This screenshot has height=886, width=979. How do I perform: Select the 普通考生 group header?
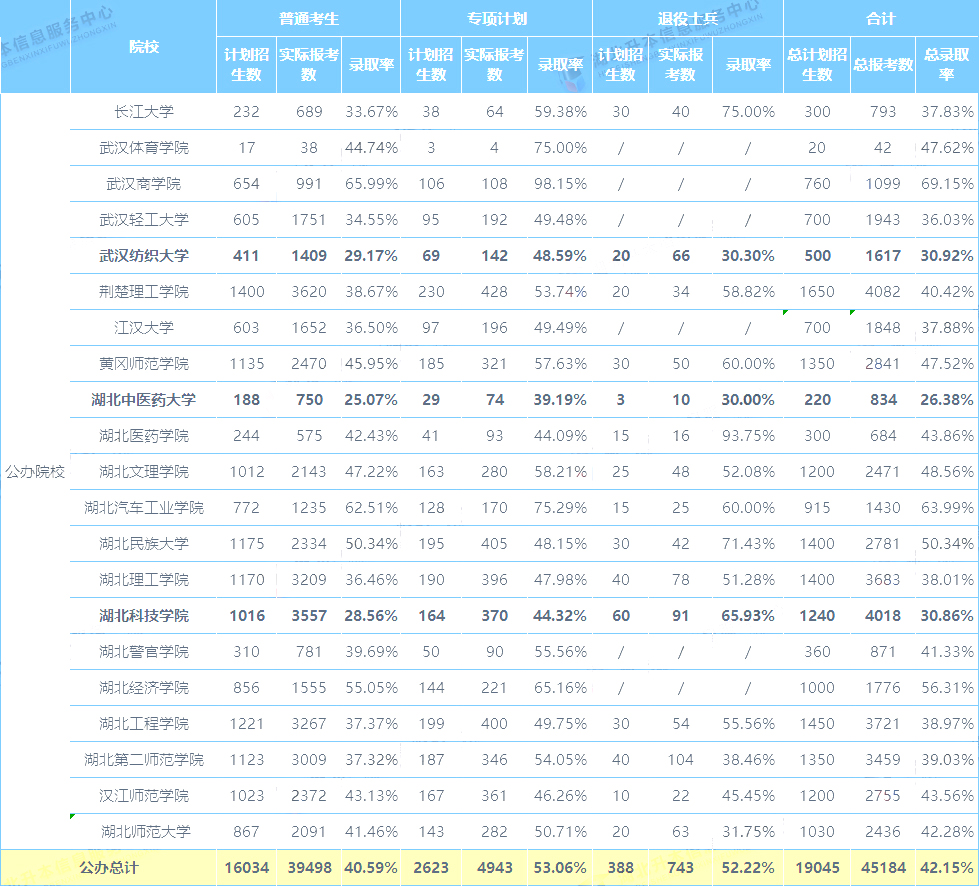click(x=308, y=19)
